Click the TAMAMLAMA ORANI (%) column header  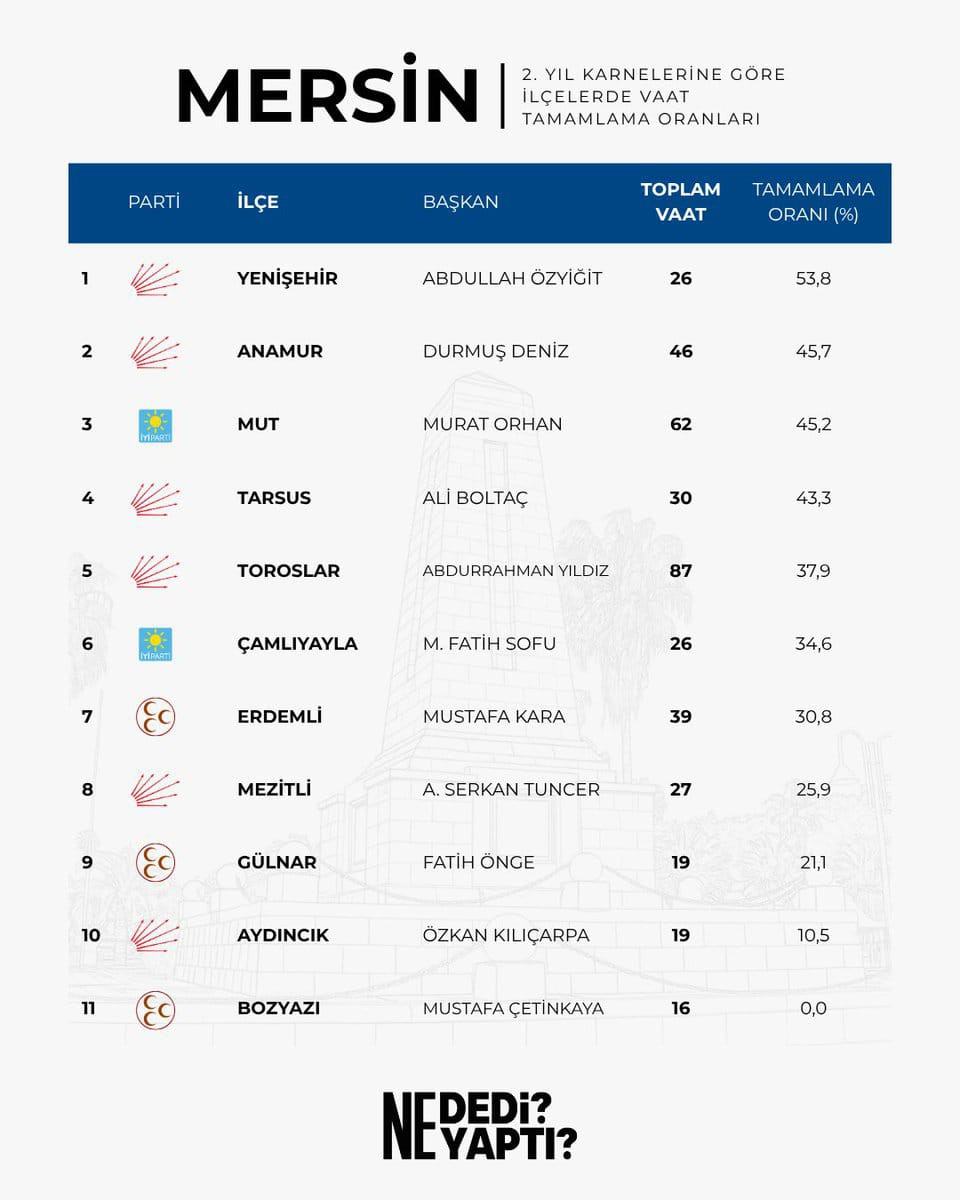813,201
